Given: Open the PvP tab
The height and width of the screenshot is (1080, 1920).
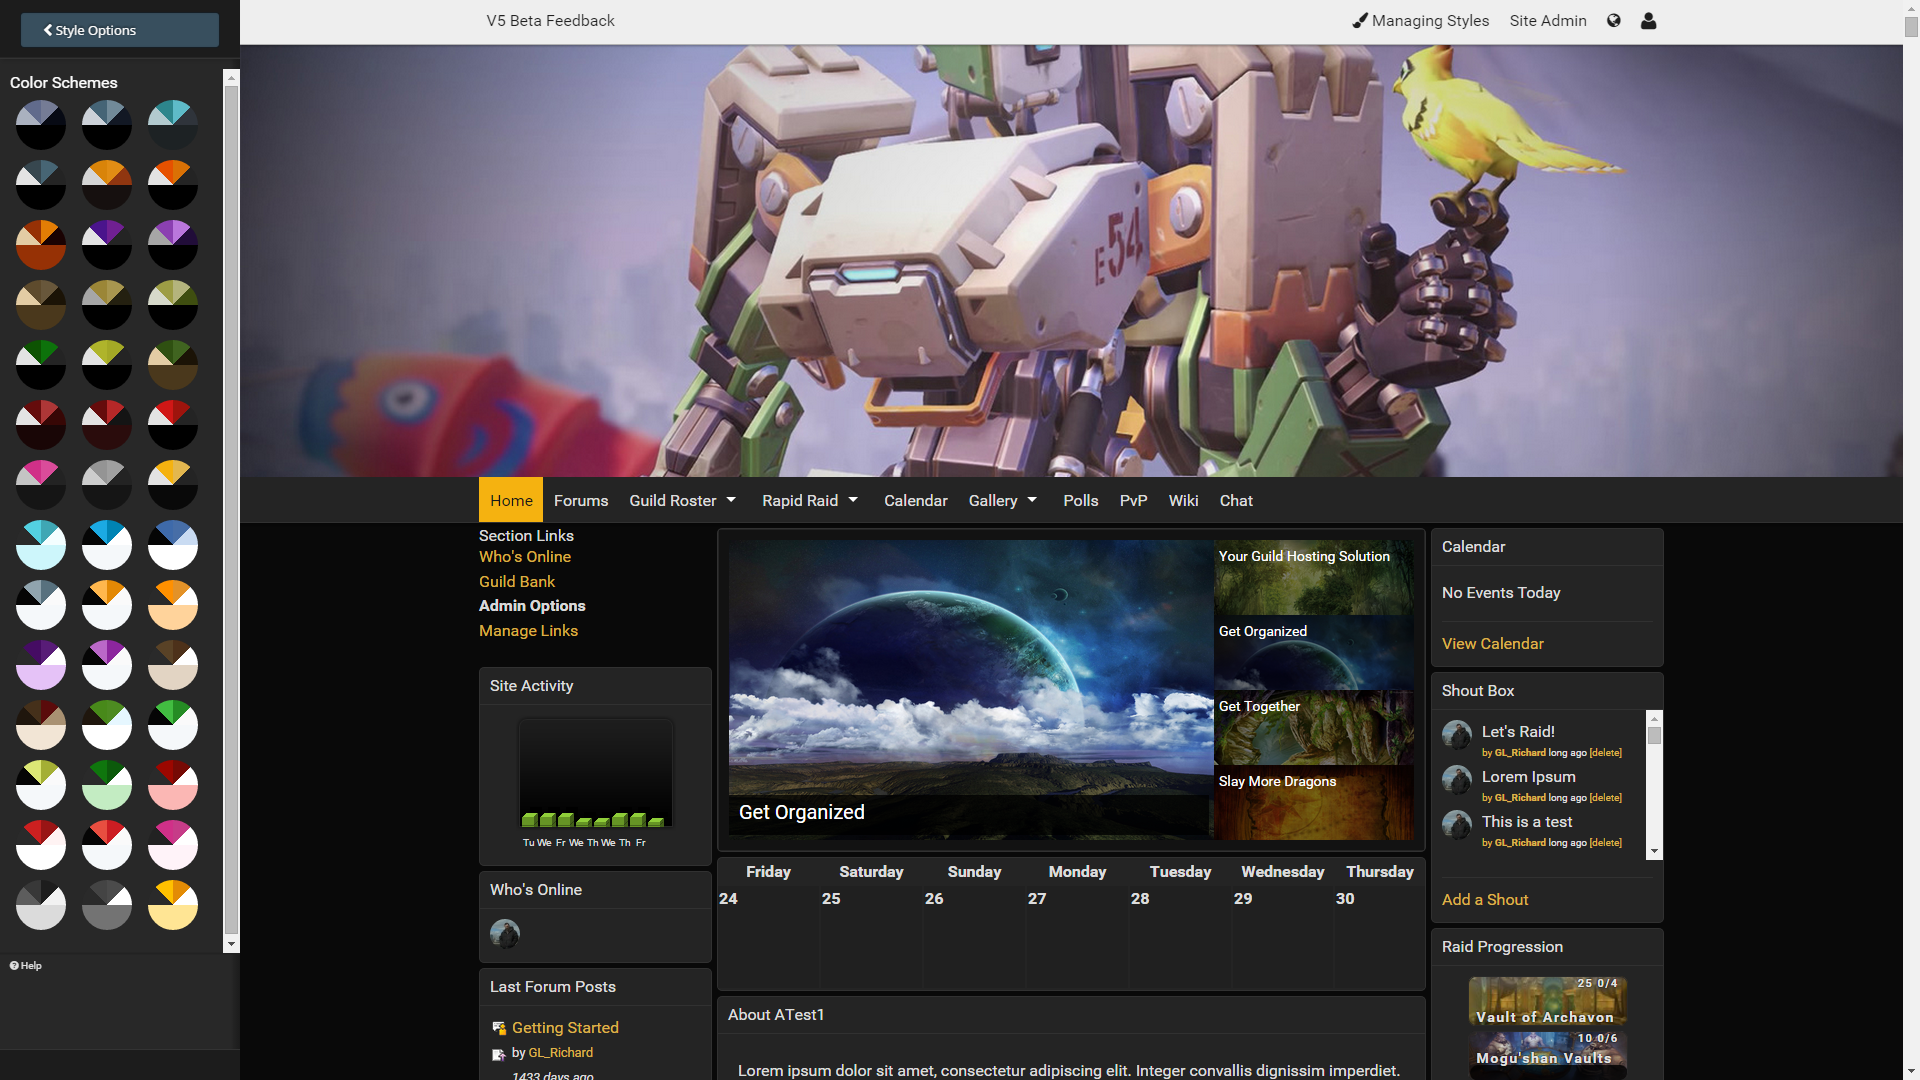Looking at the screenshot, I should 1133,500.
